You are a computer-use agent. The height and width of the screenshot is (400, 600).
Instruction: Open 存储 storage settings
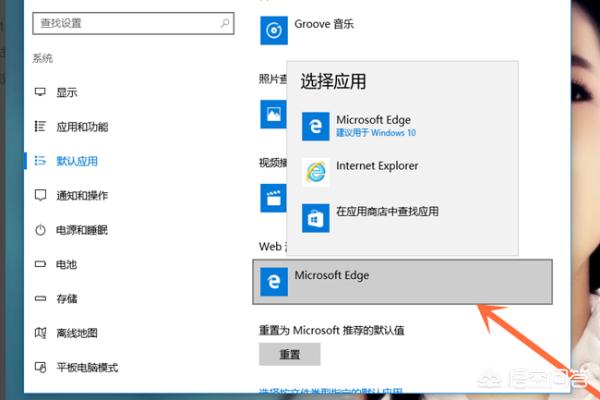pos(67,299)
